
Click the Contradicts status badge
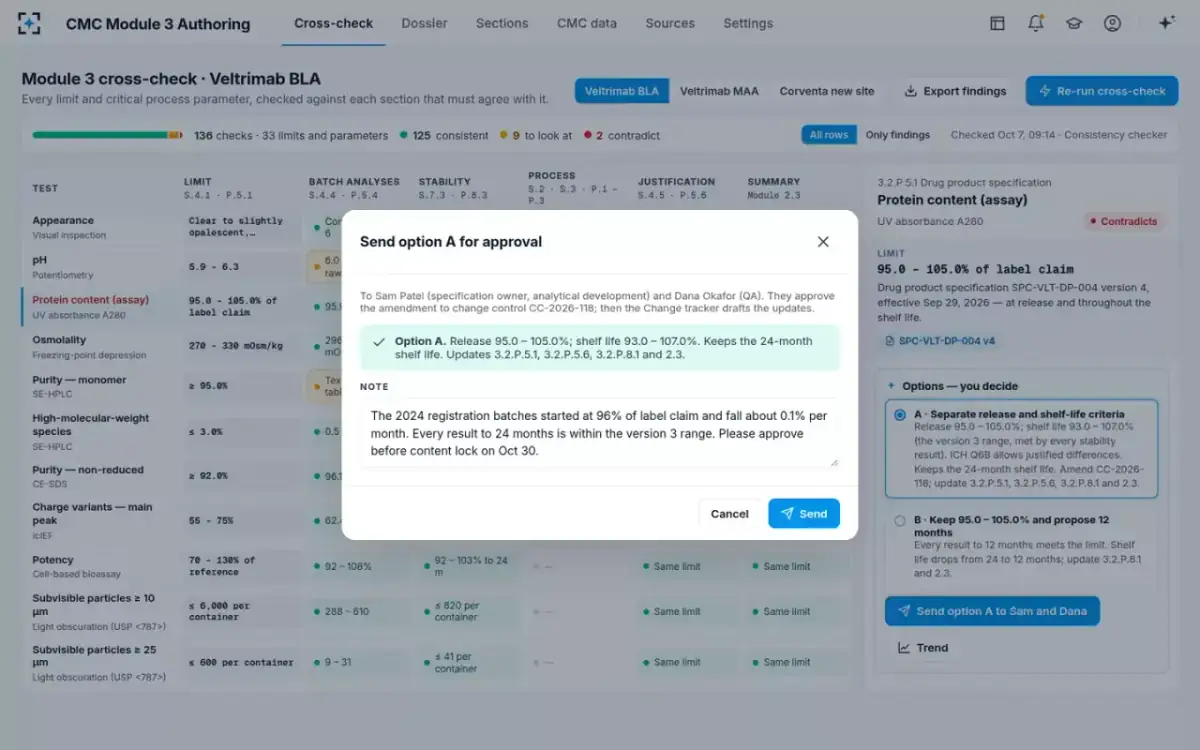(1124, 221)
